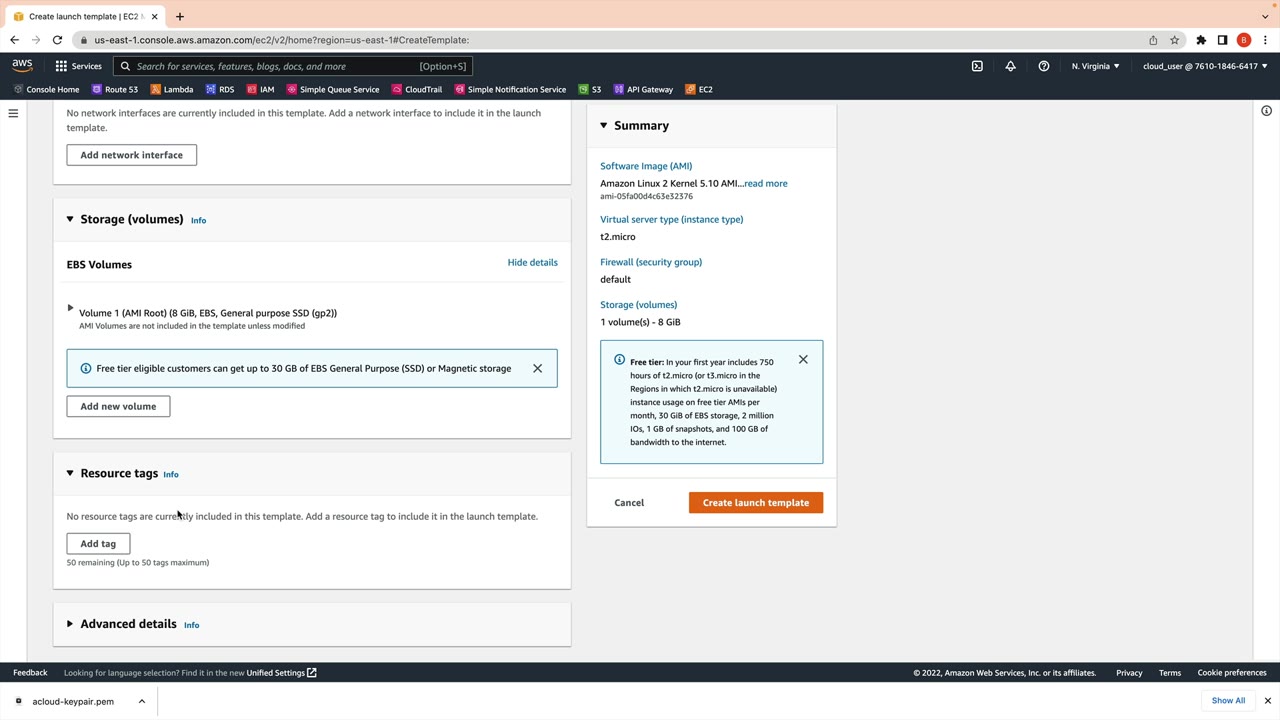This screenshot has width=1280, height=720.
Task: Open the notifications bell
Action: tap(1010, 66)
